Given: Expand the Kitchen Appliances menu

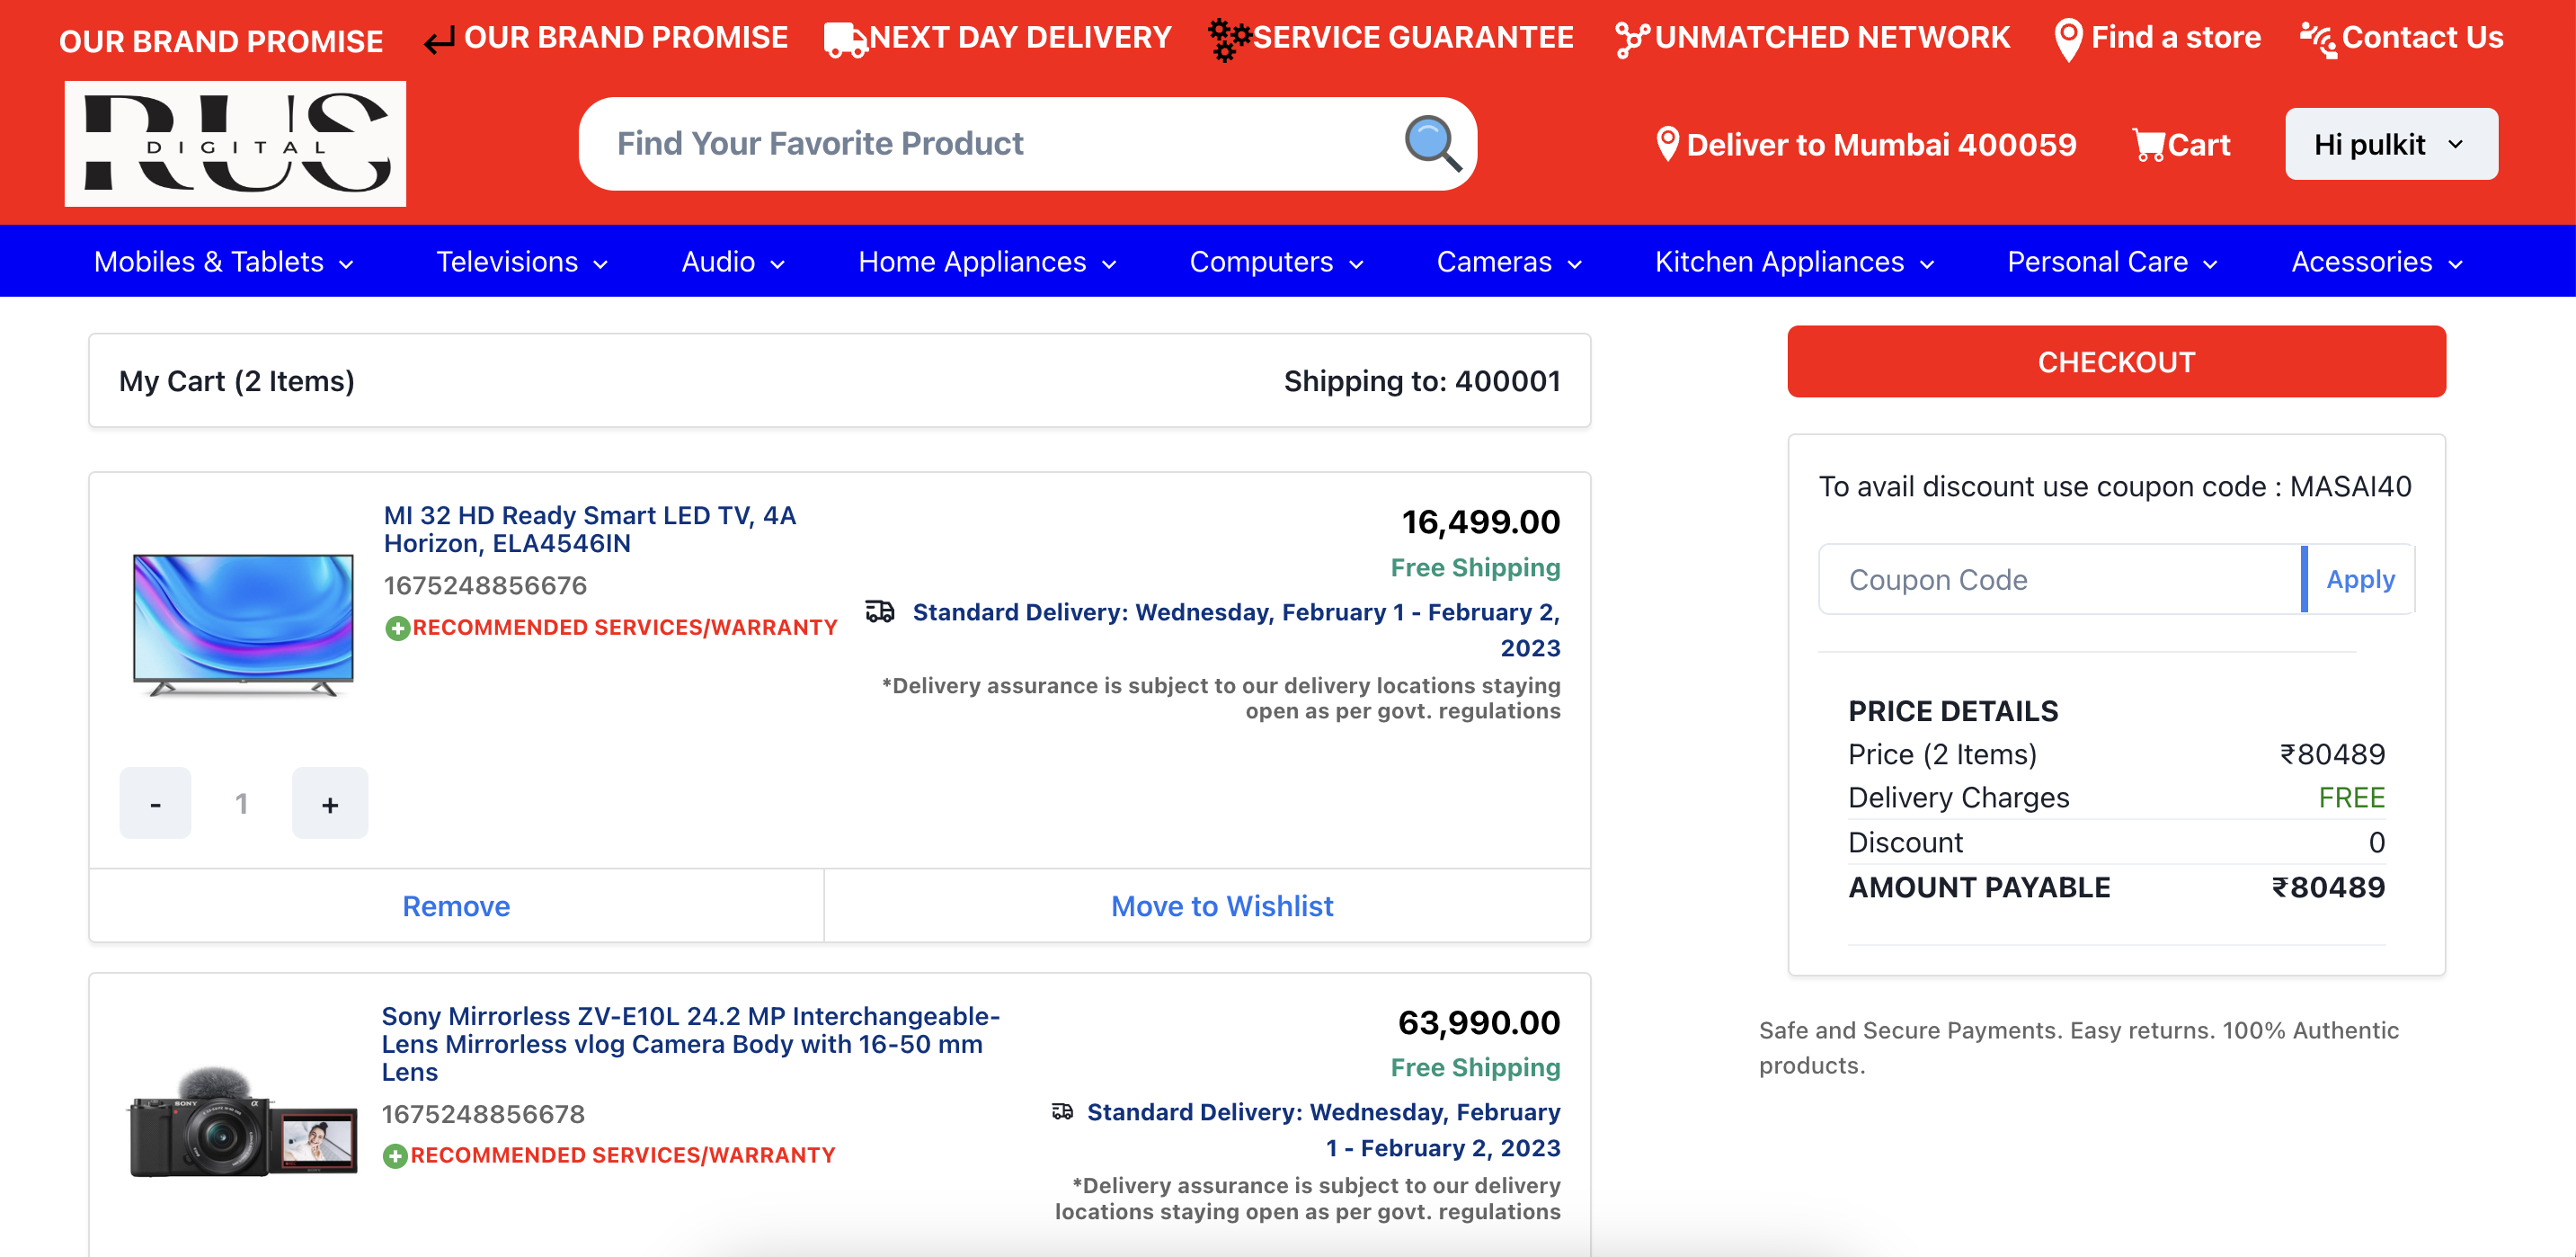Looking at the screenshot, I should pos(1793,261).
